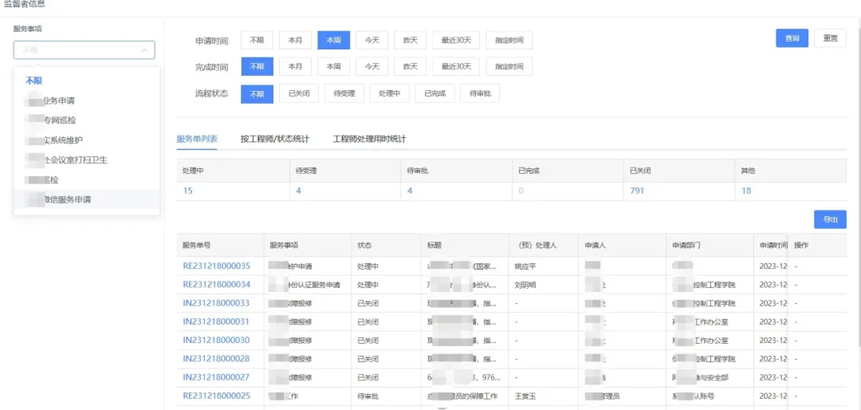Select 不限 option in service dropdown list

(34, 80)
